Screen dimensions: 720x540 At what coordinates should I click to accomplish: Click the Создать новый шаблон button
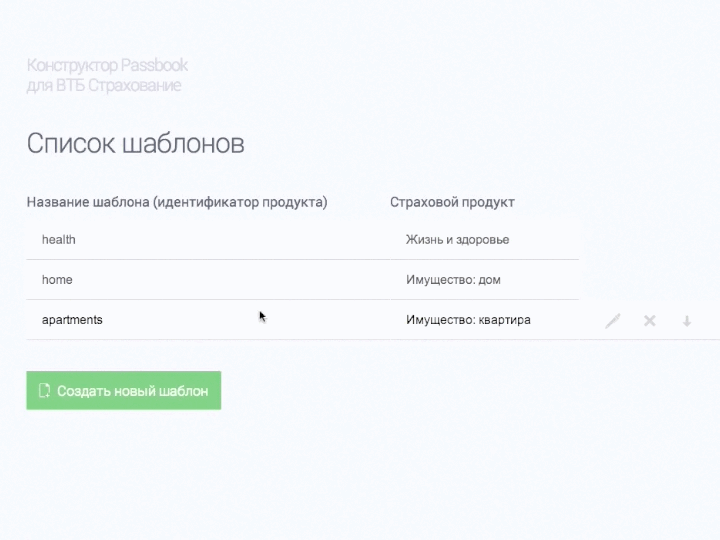tap(124, 390)
